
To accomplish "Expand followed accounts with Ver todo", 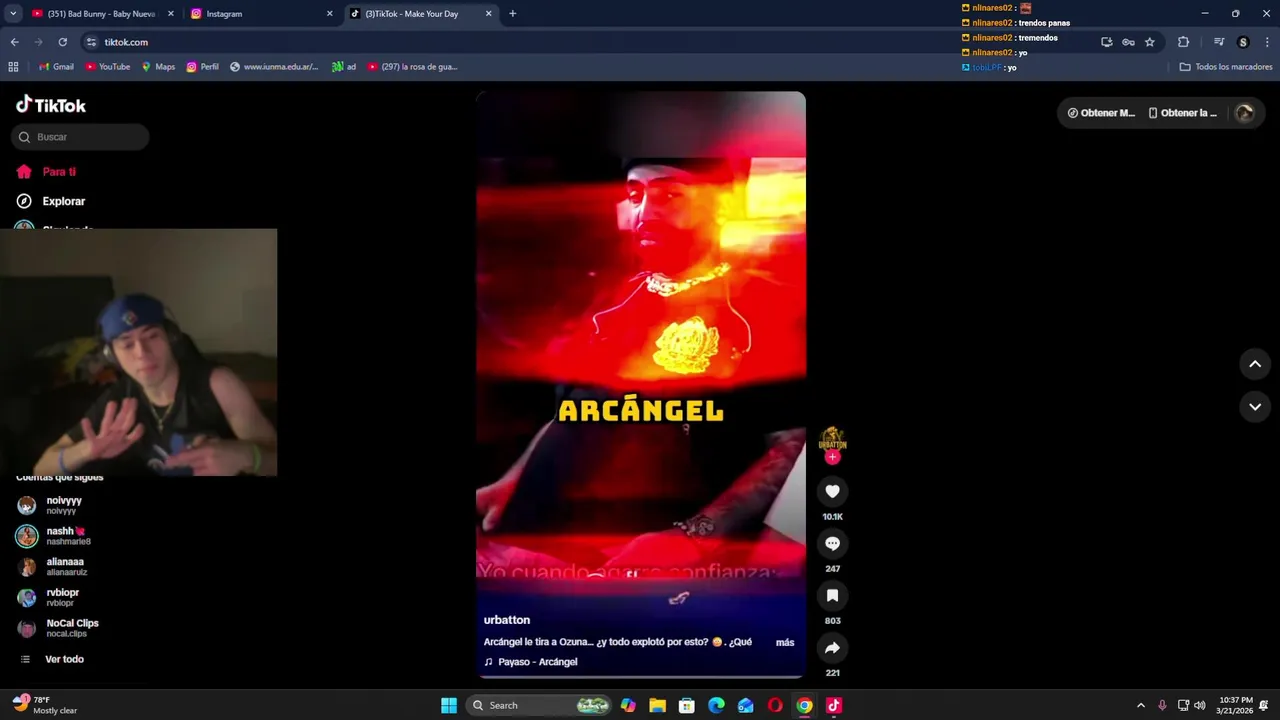I will pyautogui.click(x=52, y=659).
